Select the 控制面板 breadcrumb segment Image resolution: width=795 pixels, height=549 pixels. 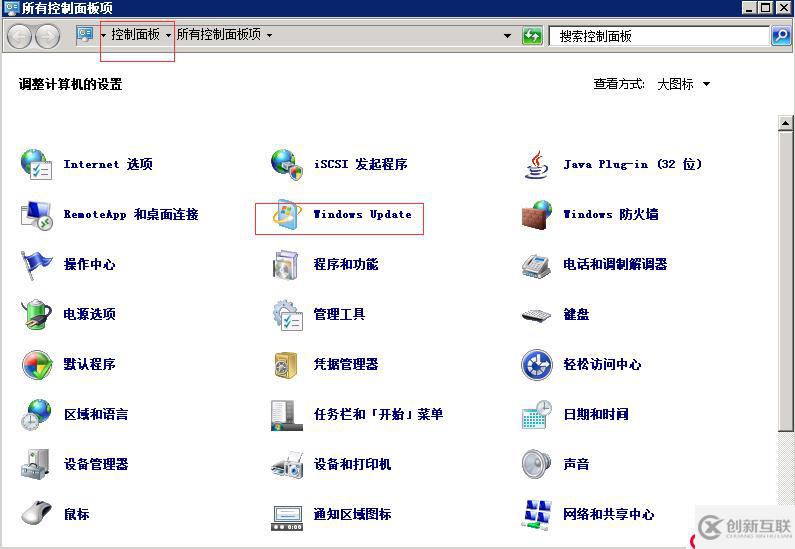click(x=135, y=34)
